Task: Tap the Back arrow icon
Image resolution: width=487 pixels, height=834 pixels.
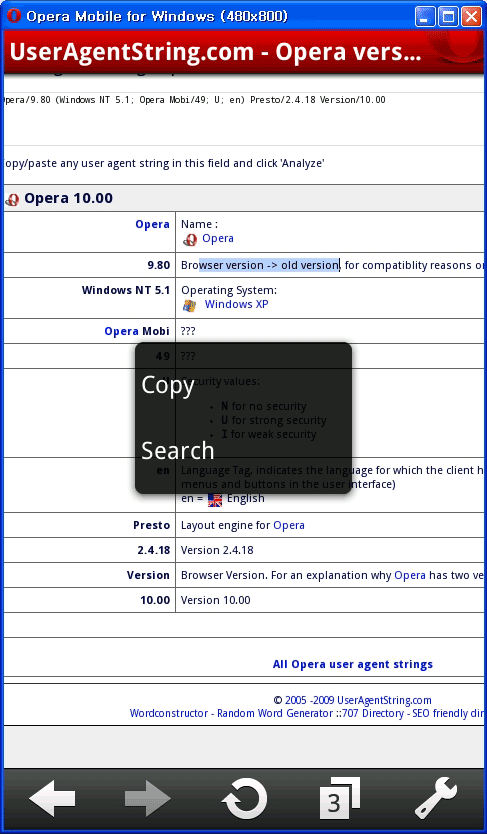Action: (x=52, y=799)
